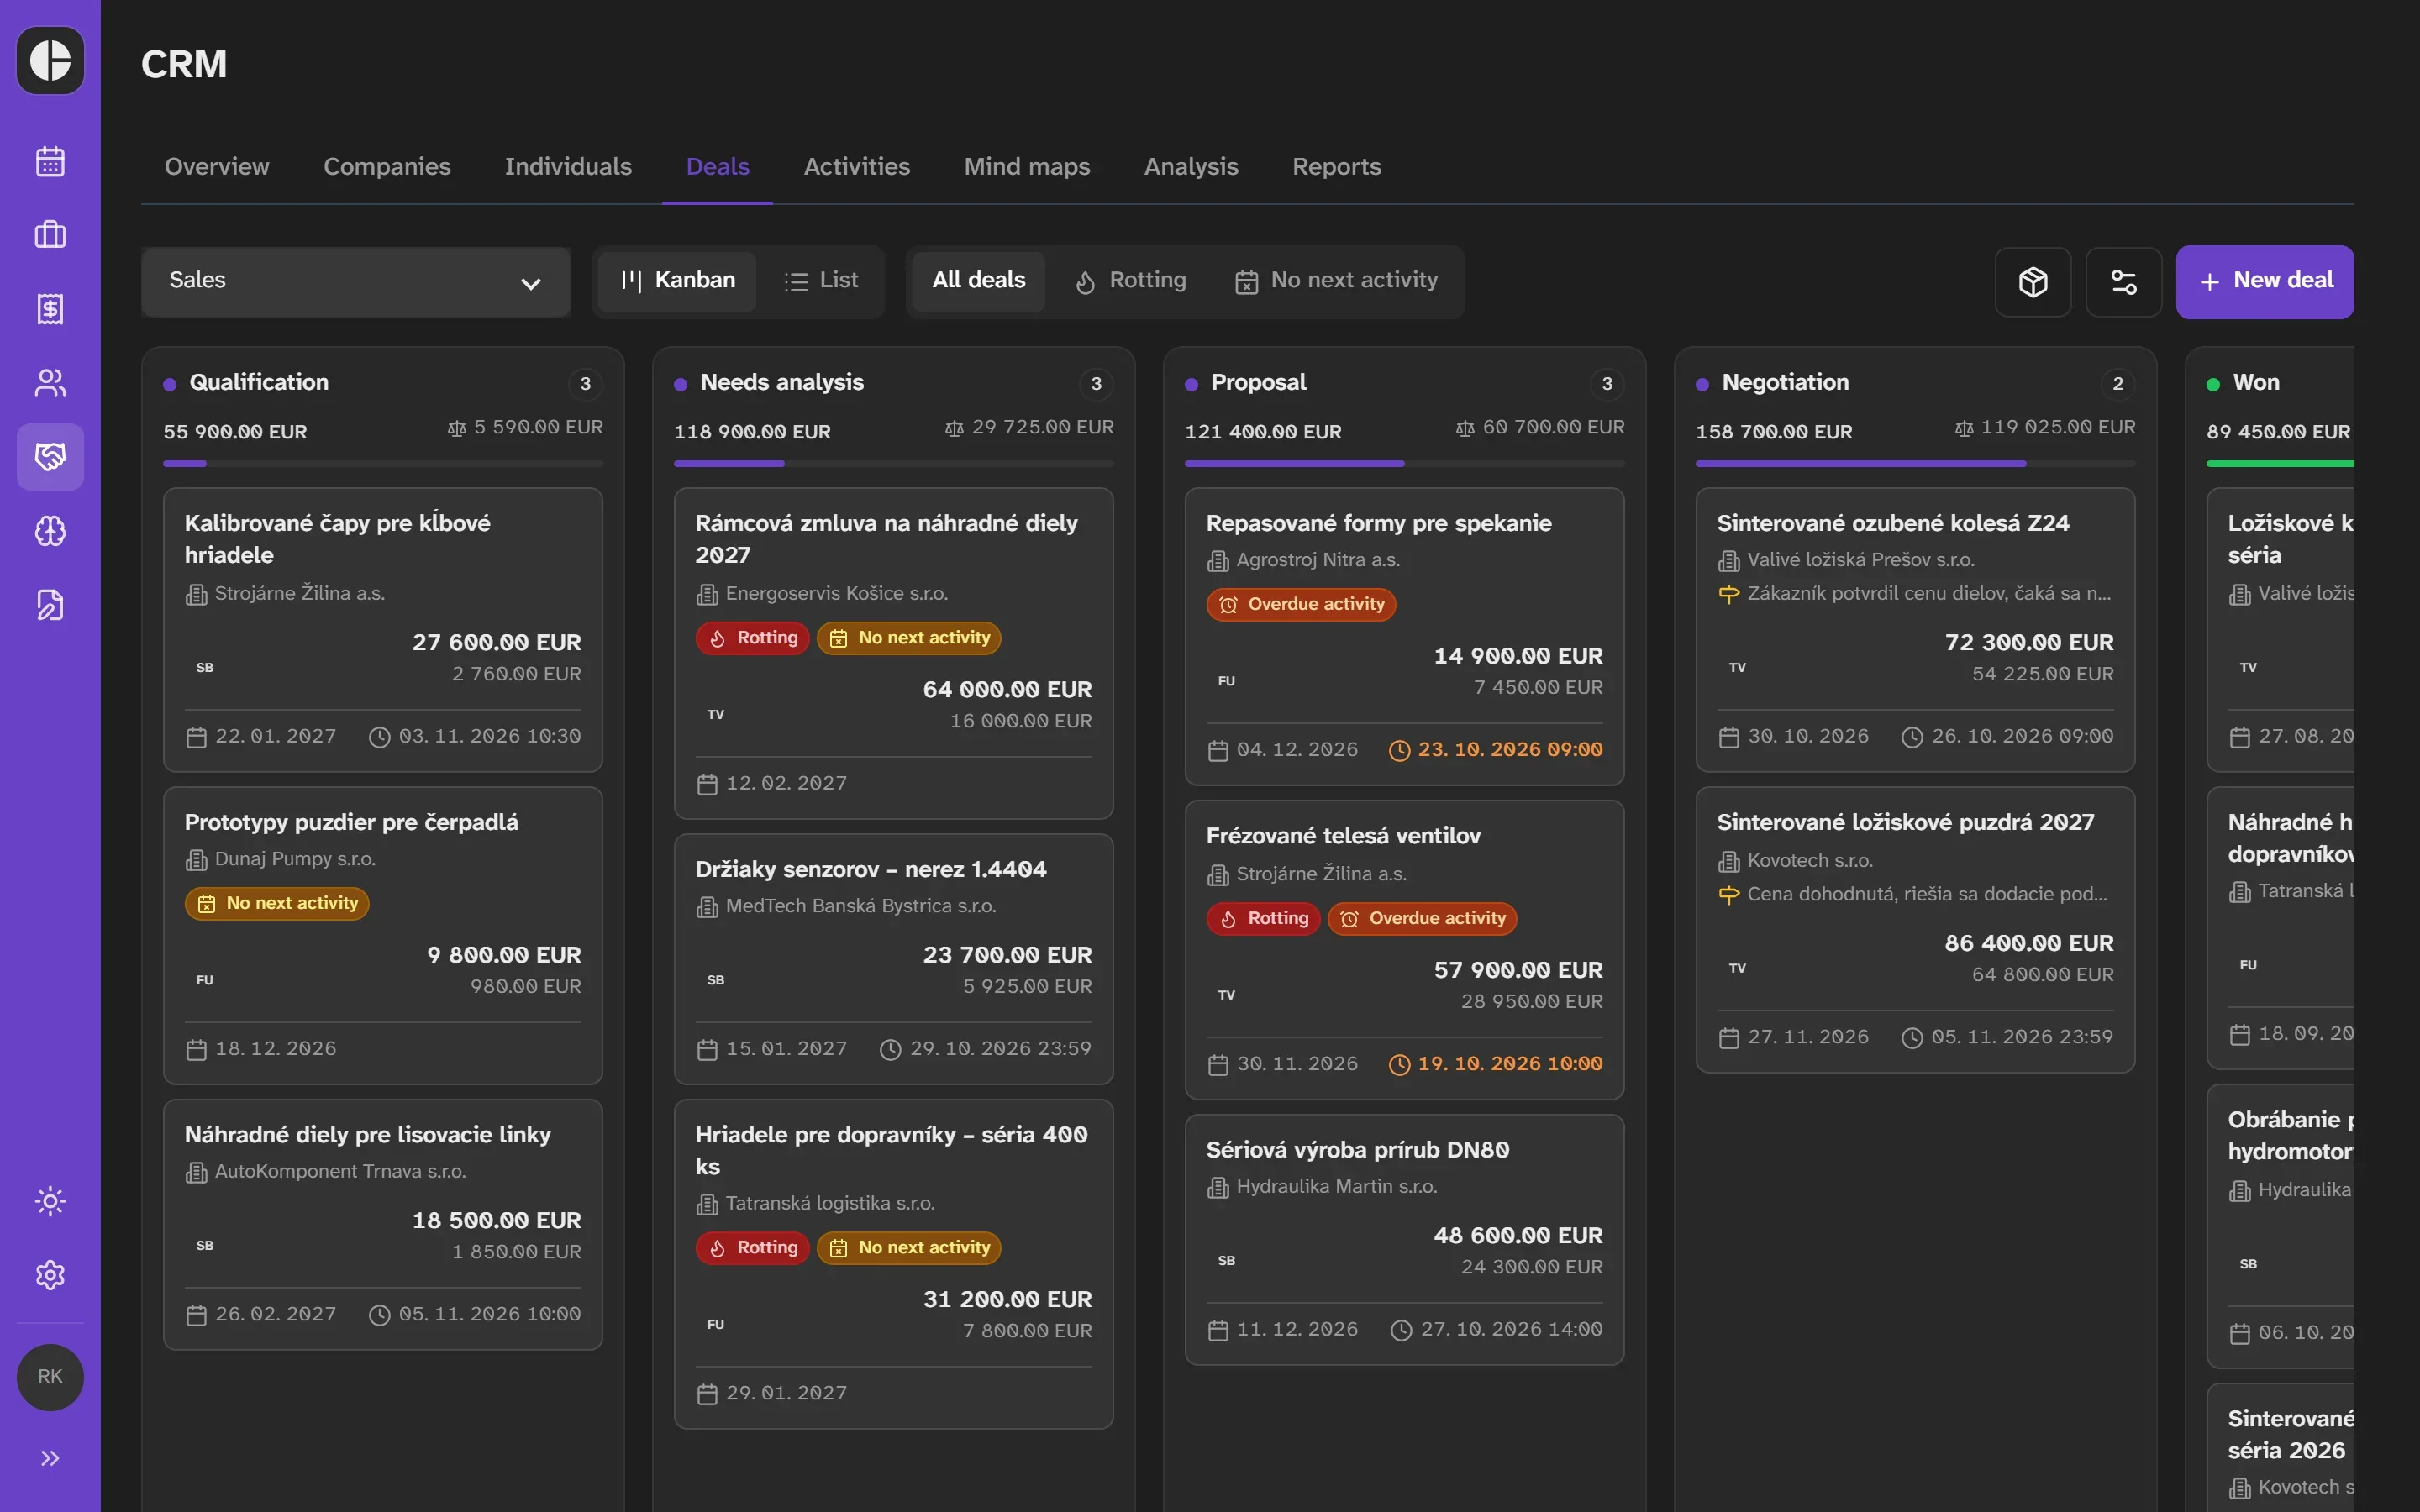Go to Individuals tab

[x=568, y=167]
